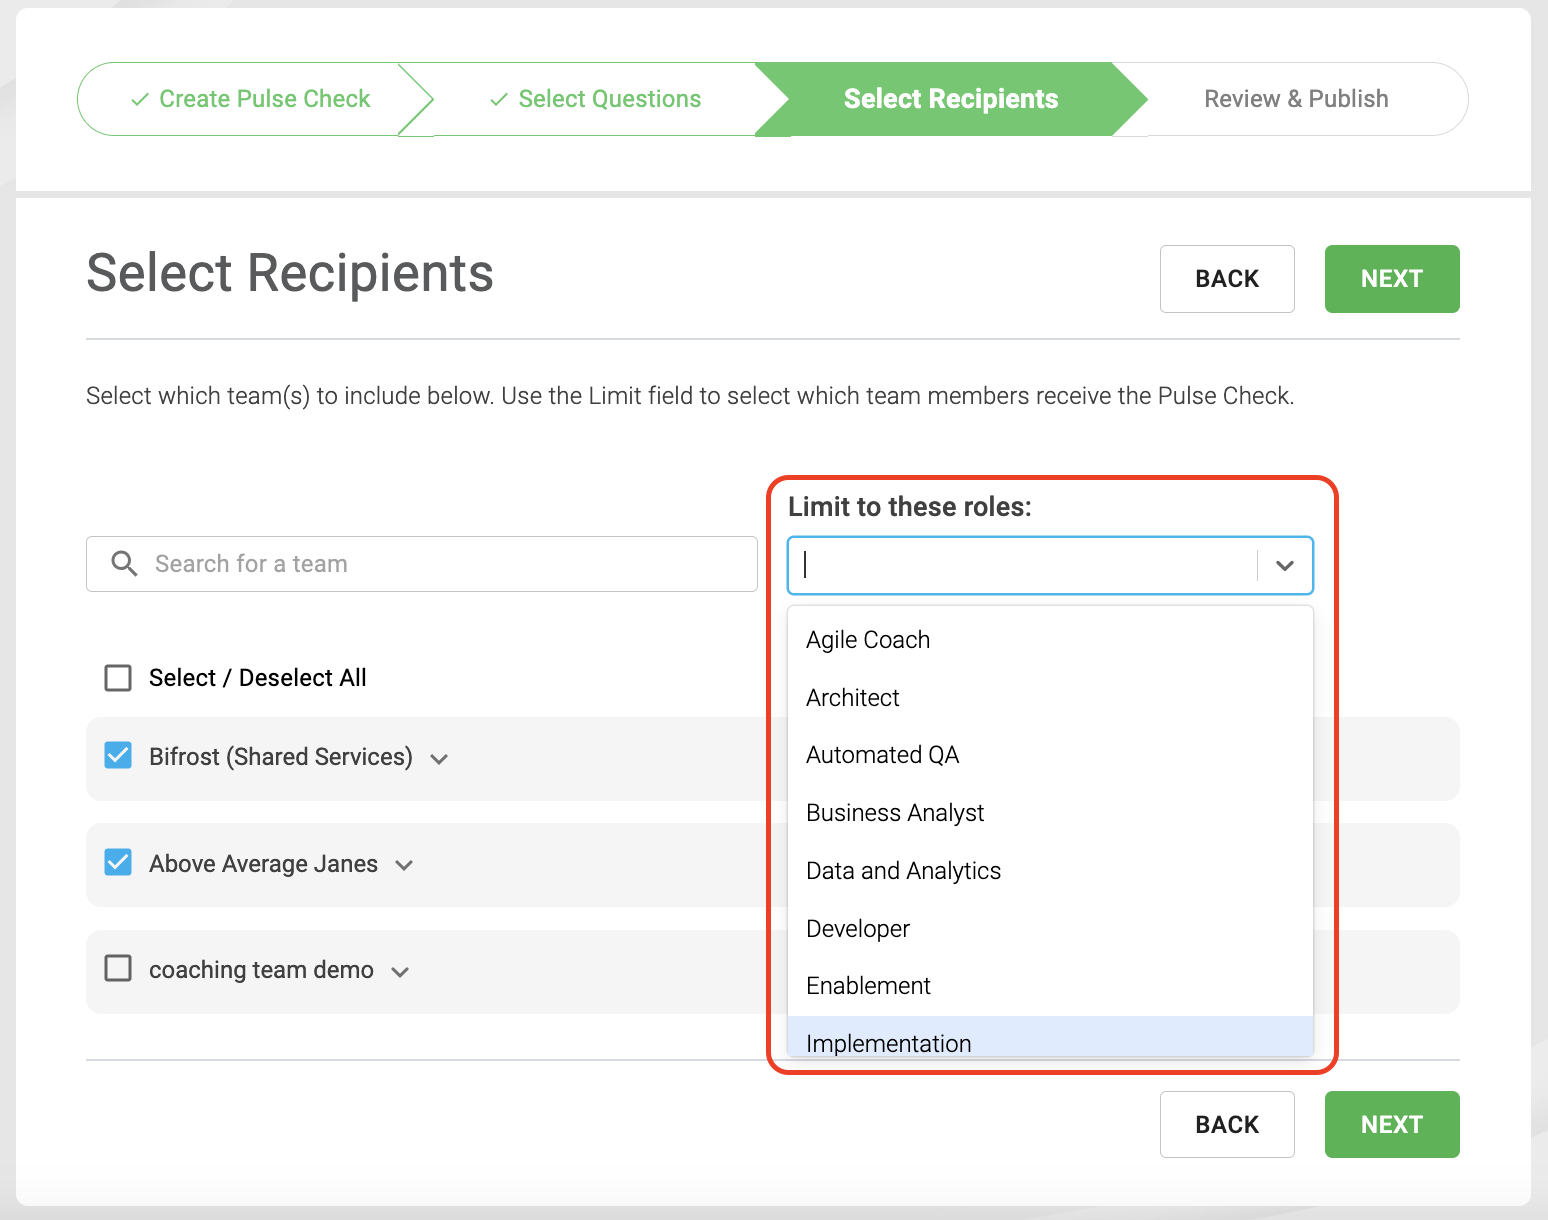Focus the Search for a team field
Screen dimensions: 1548x1220
coord(422,564)
